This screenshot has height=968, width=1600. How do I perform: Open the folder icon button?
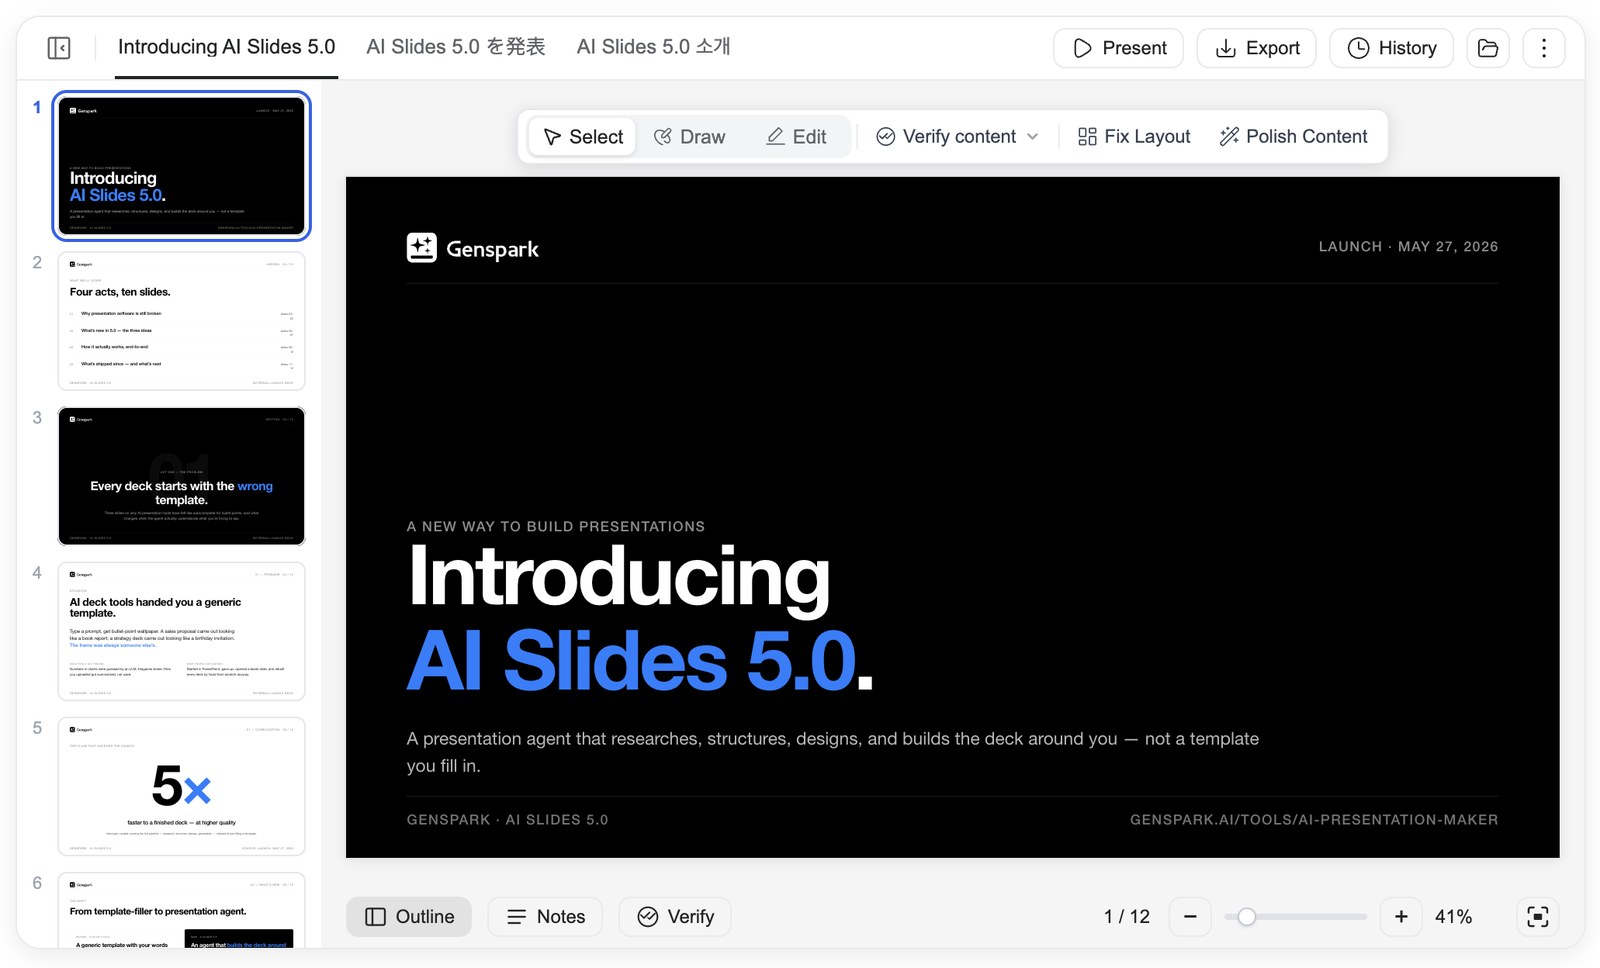1488,48
